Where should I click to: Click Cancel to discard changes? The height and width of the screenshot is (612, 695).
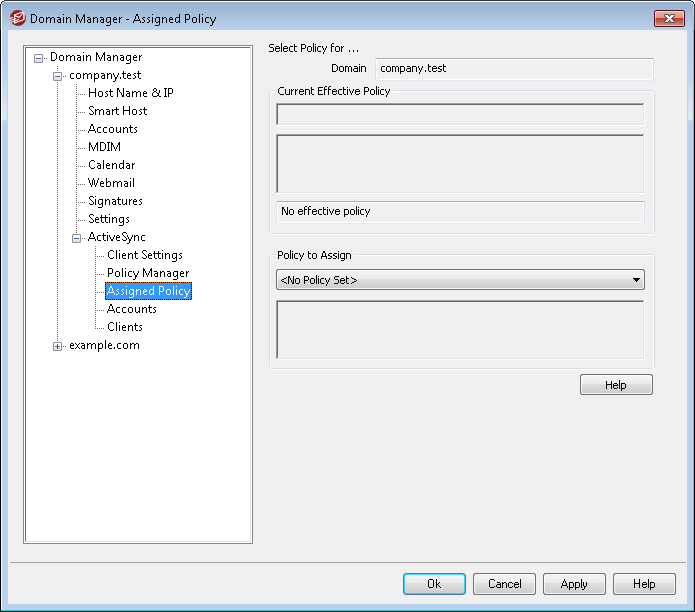pyautogui.click(x=504, y=584)
